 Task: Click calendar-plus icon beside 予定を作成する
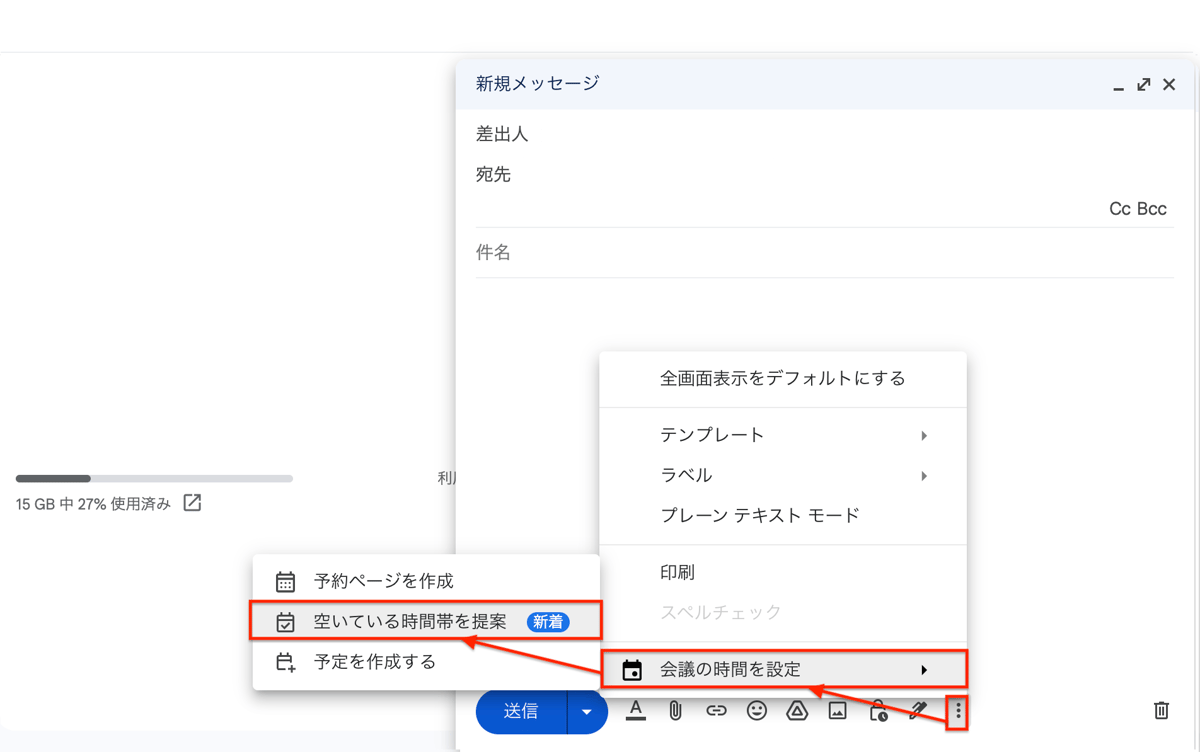point(285,662)
